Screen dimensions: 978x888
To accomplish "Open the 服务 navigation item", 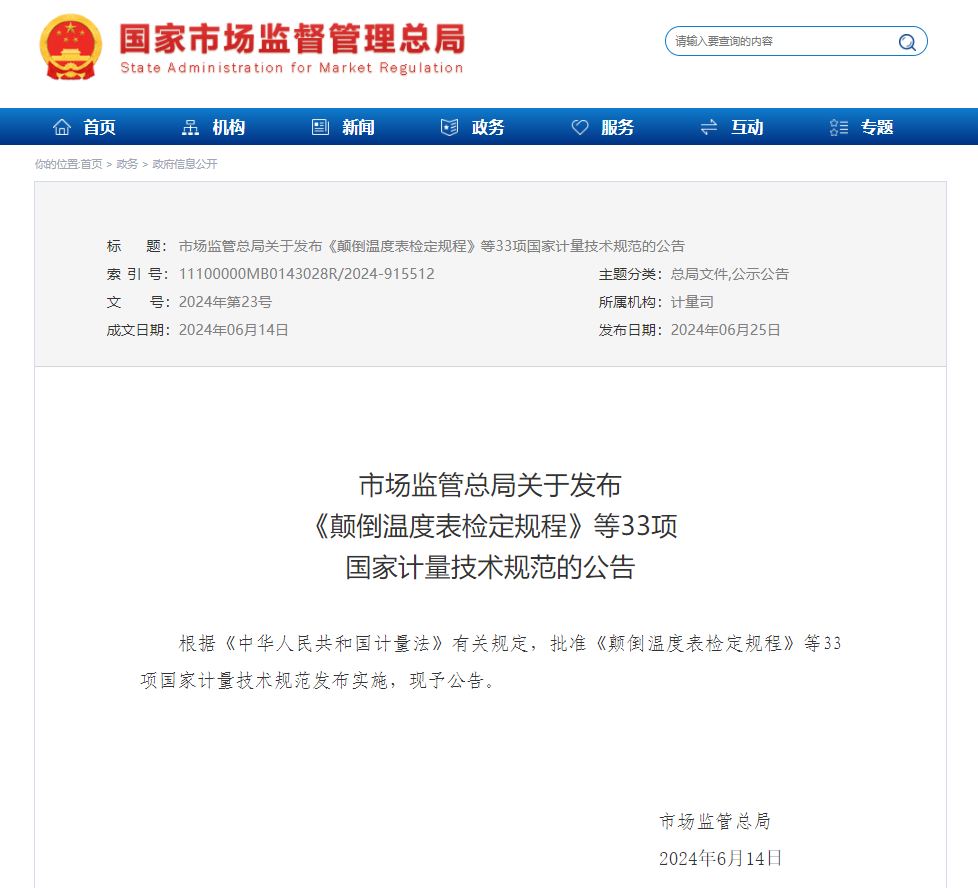I will (x=618, y=127).
